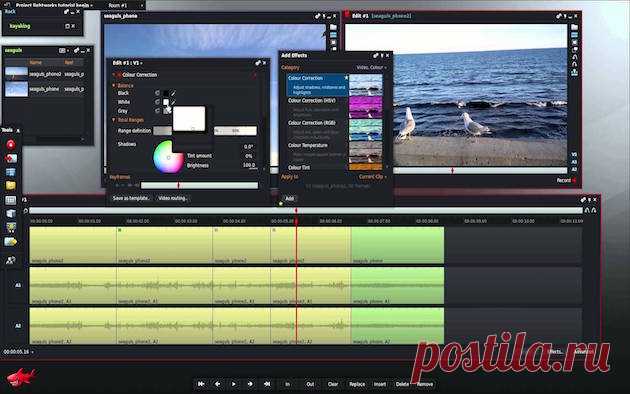
Task: Switch to the Room #1 tab
Action: point(118,5)
